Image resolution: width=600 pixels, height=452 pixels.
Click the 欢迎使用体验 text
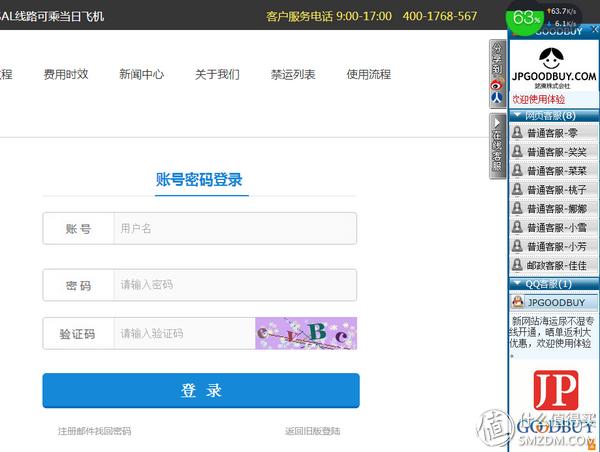(x=539, y=100)
